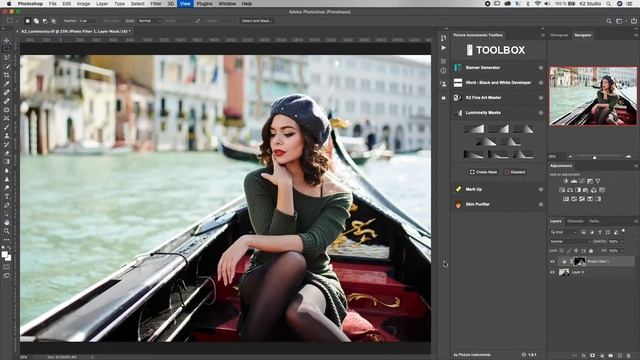This screenshot has height=360, width=640.
Task: Select the Move tool
Action: 7,40
